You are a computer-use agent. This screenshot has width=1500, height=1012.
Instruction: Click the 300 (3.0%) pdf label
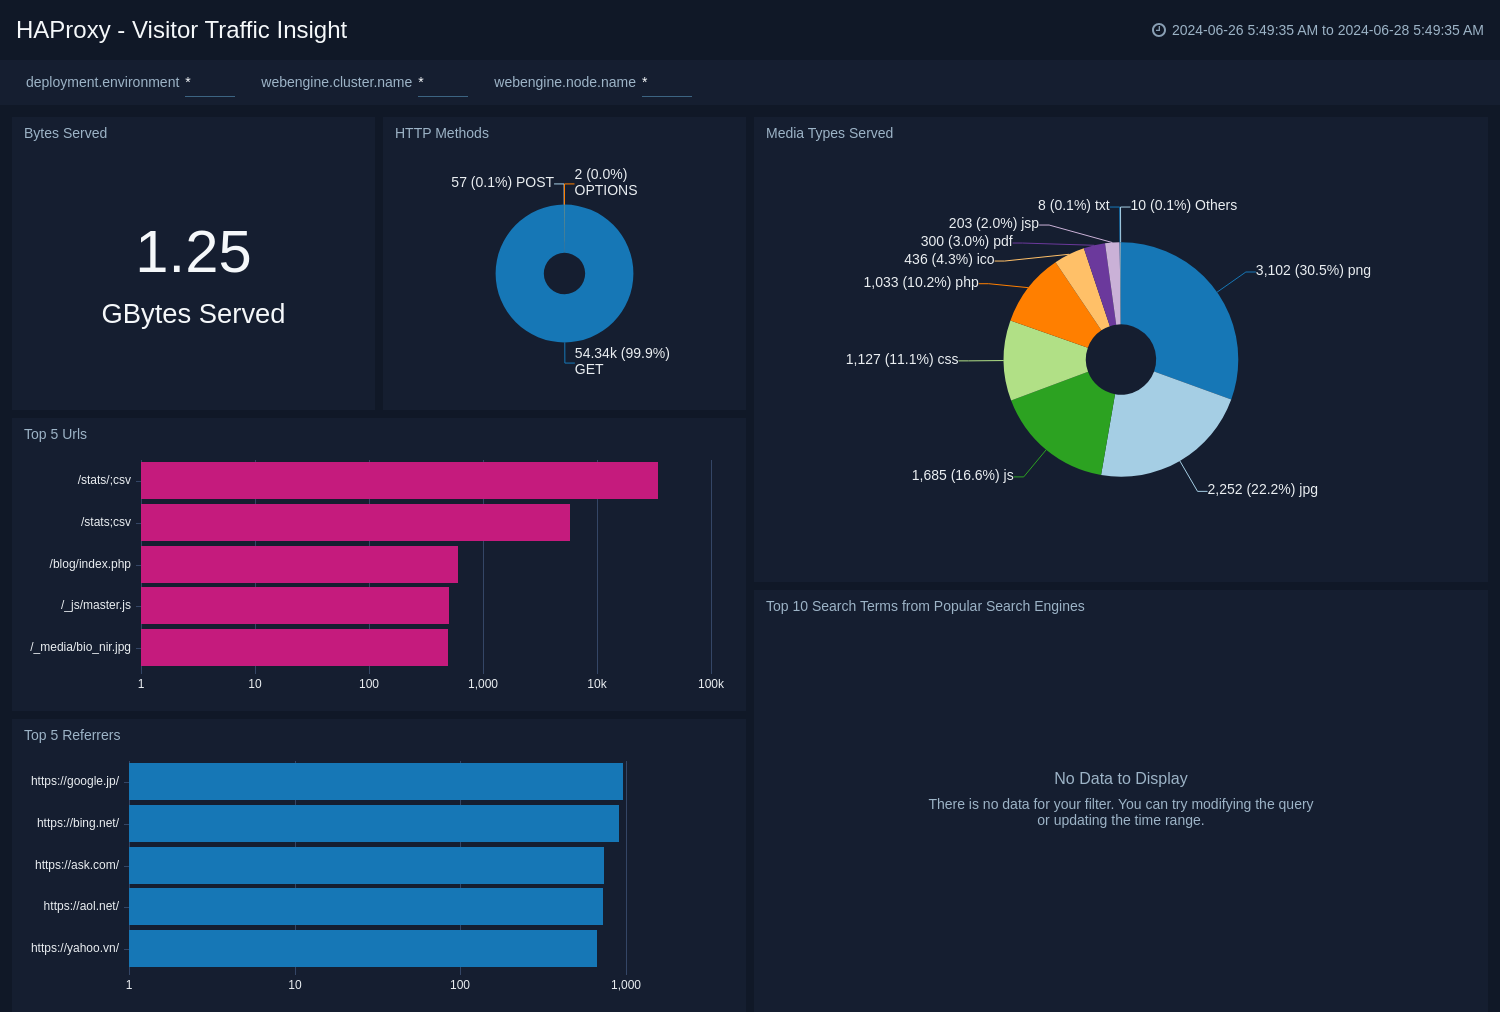[x=966, y=241]
